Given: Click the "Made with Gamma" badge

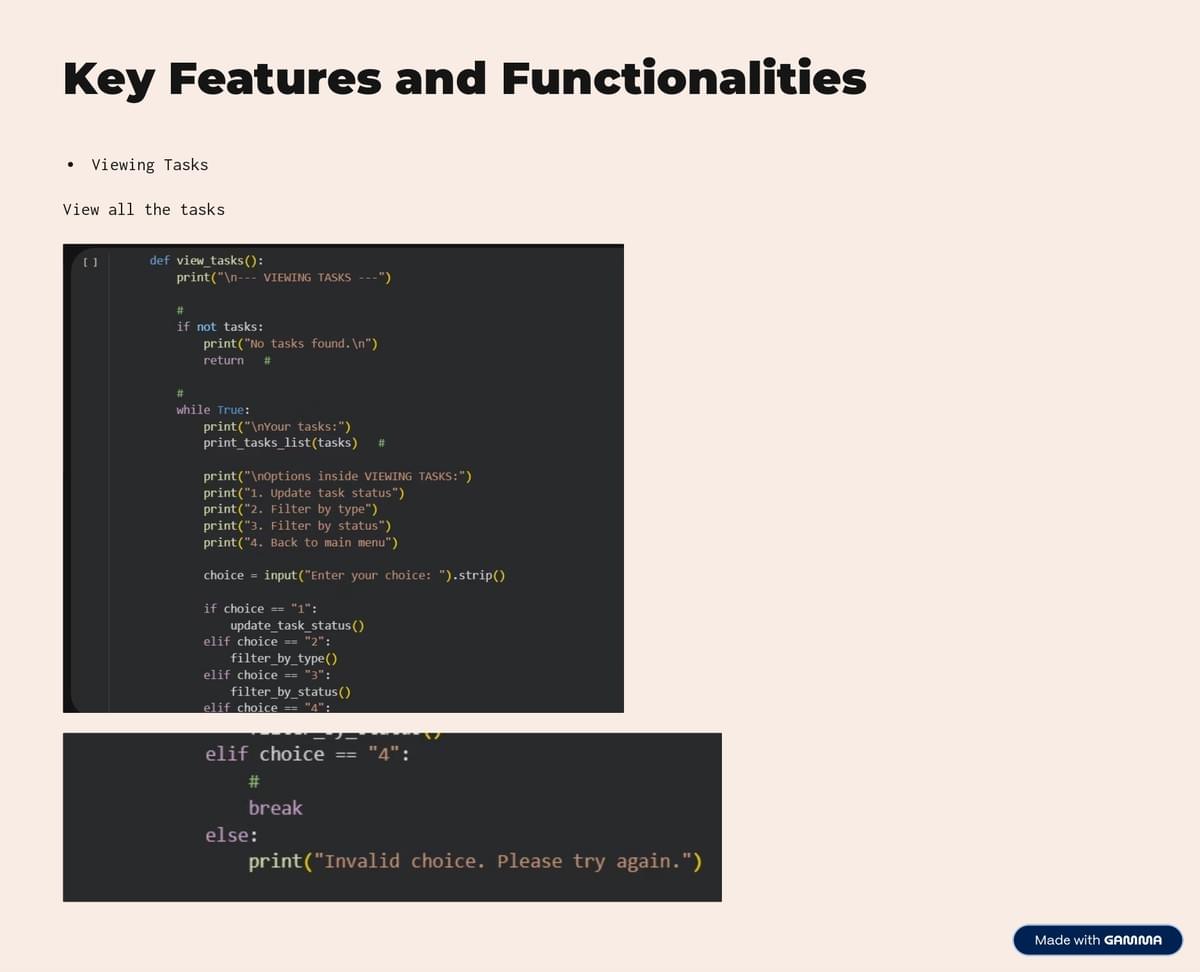Looking at the screenshot, I should point(1097,940).
